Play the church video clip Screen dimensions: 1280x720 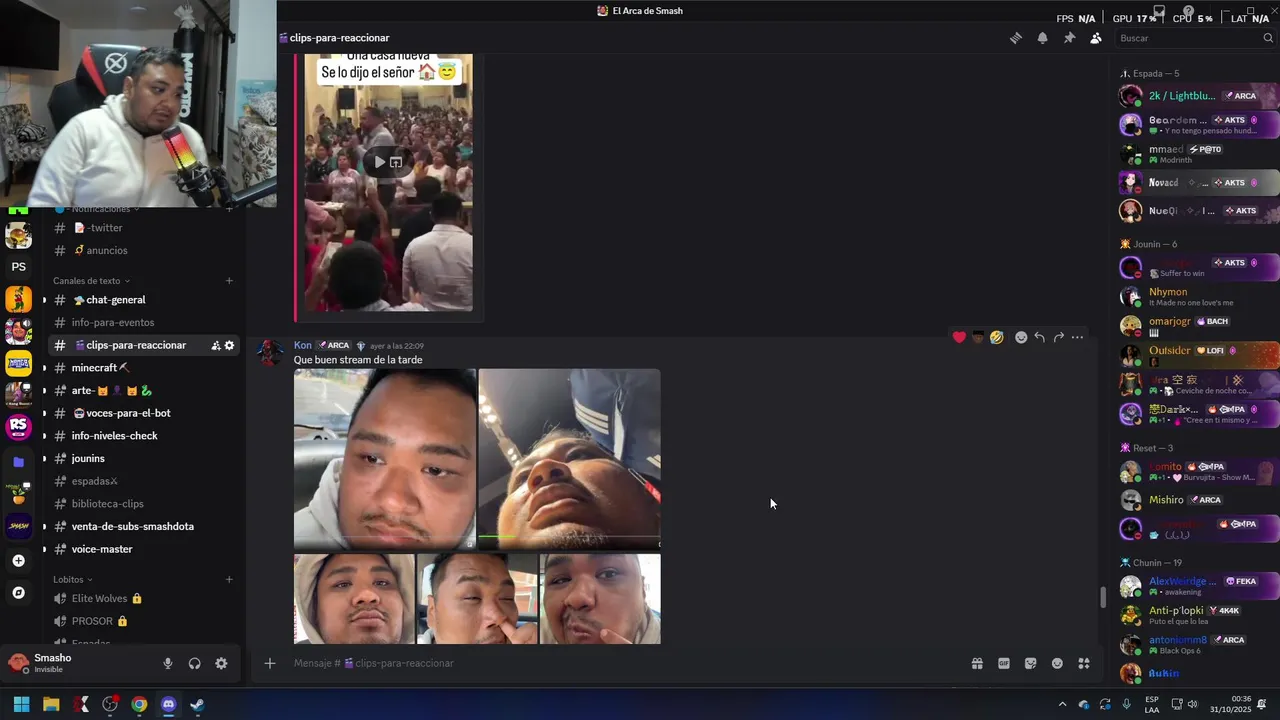379,161
